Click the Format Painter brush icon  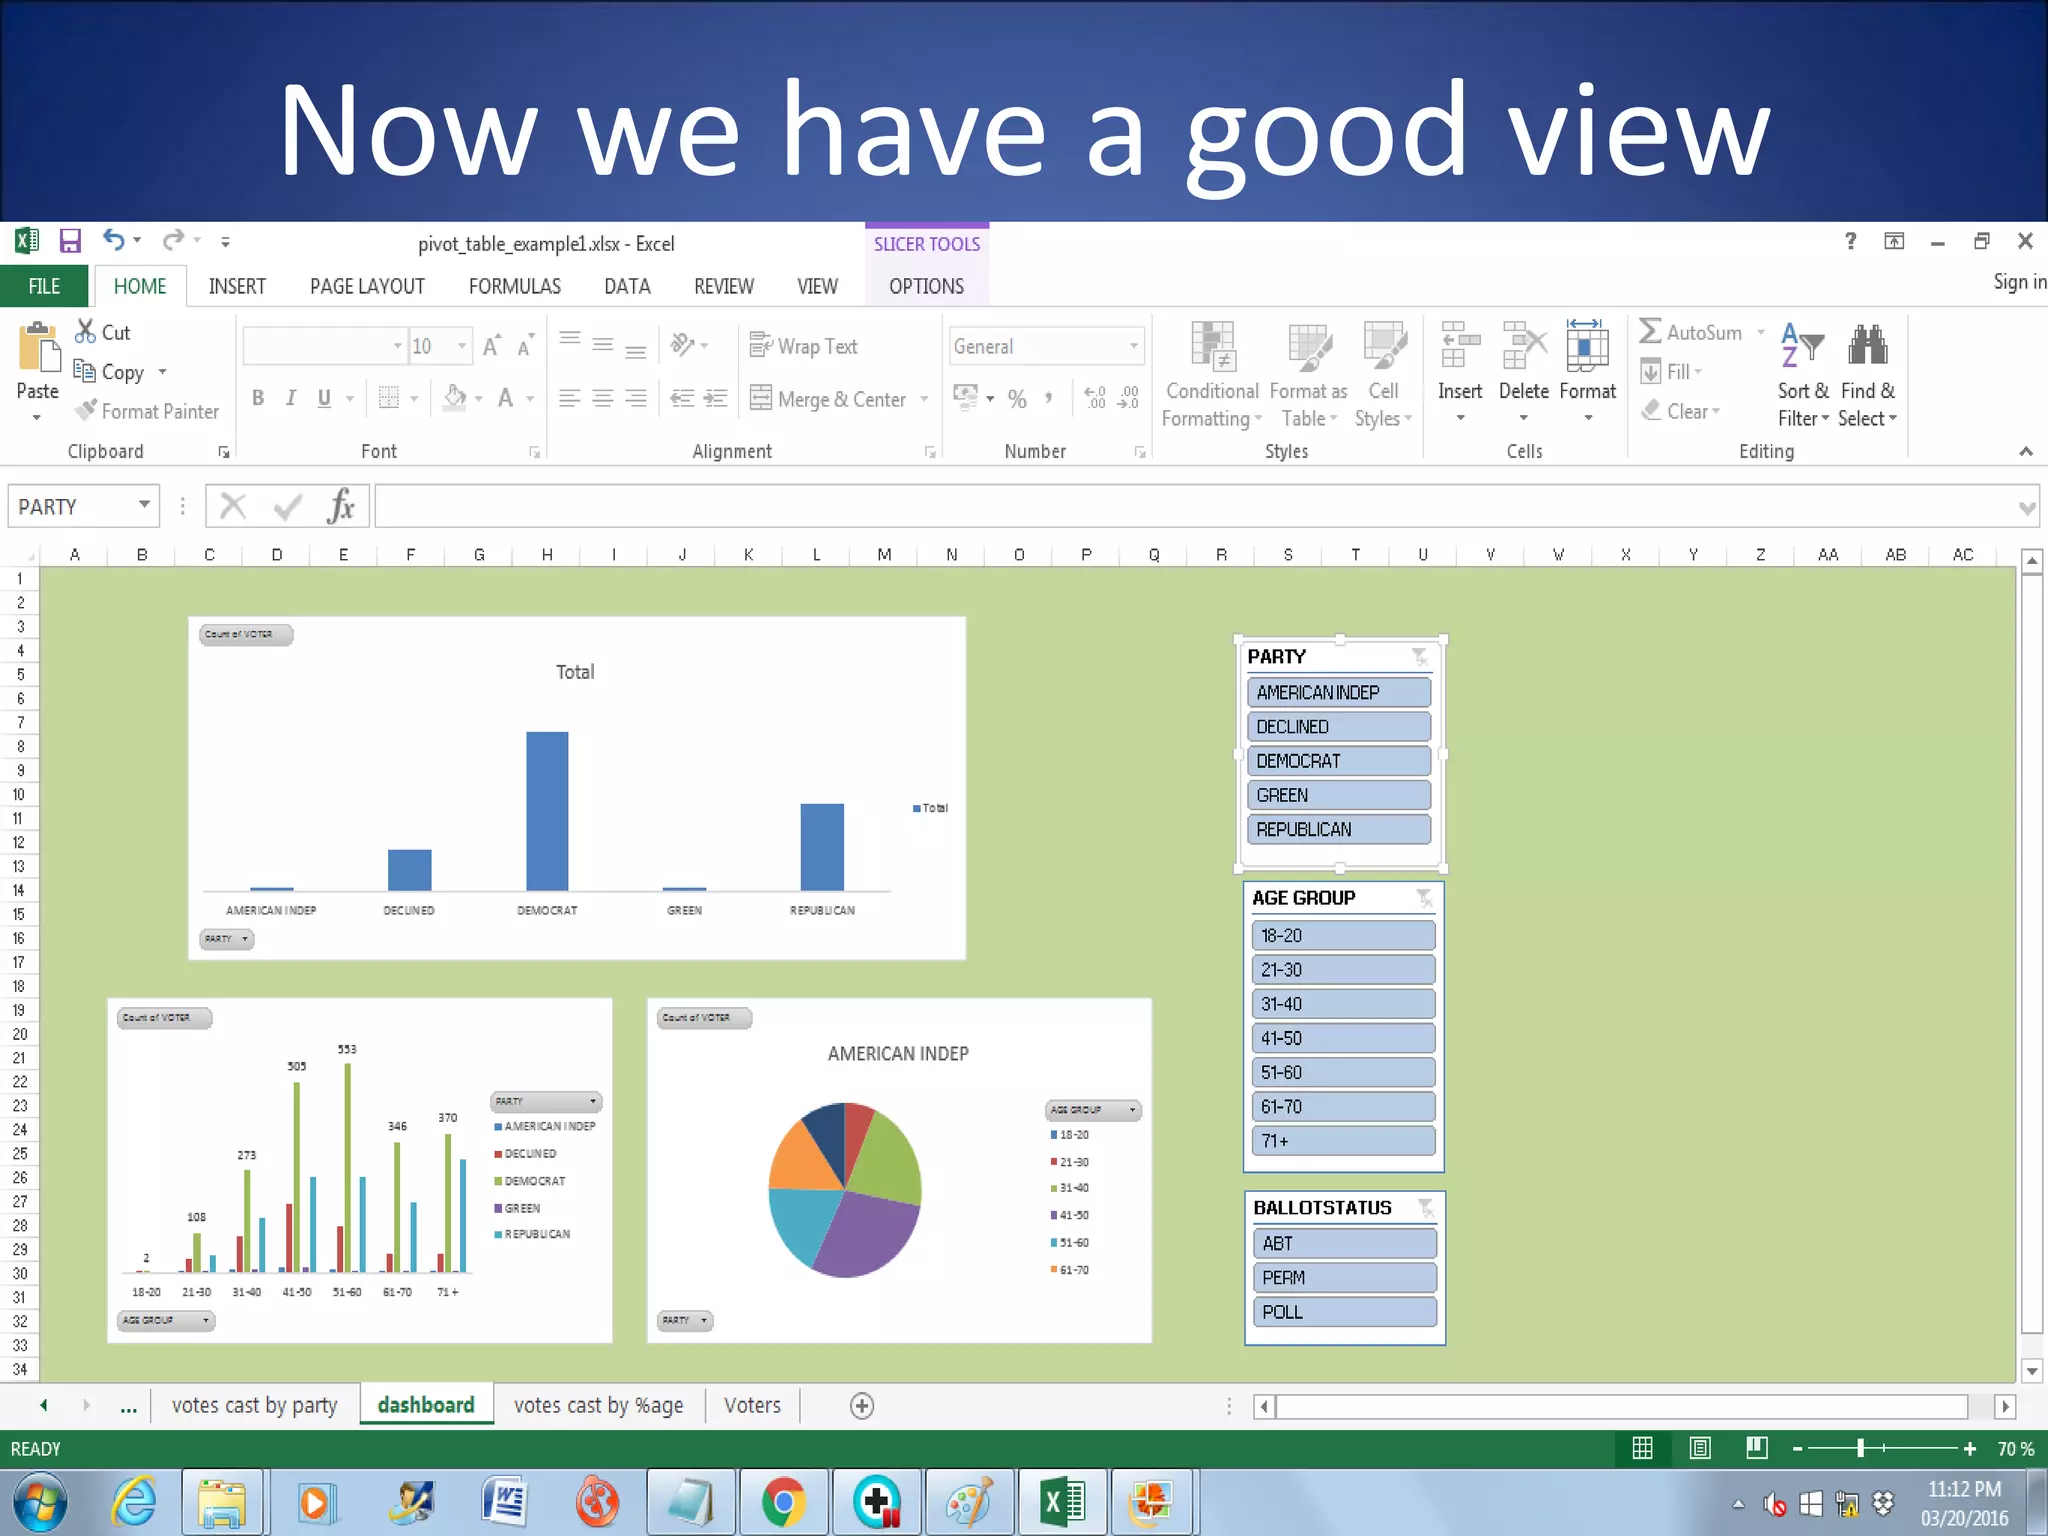[x=87, y=411]
